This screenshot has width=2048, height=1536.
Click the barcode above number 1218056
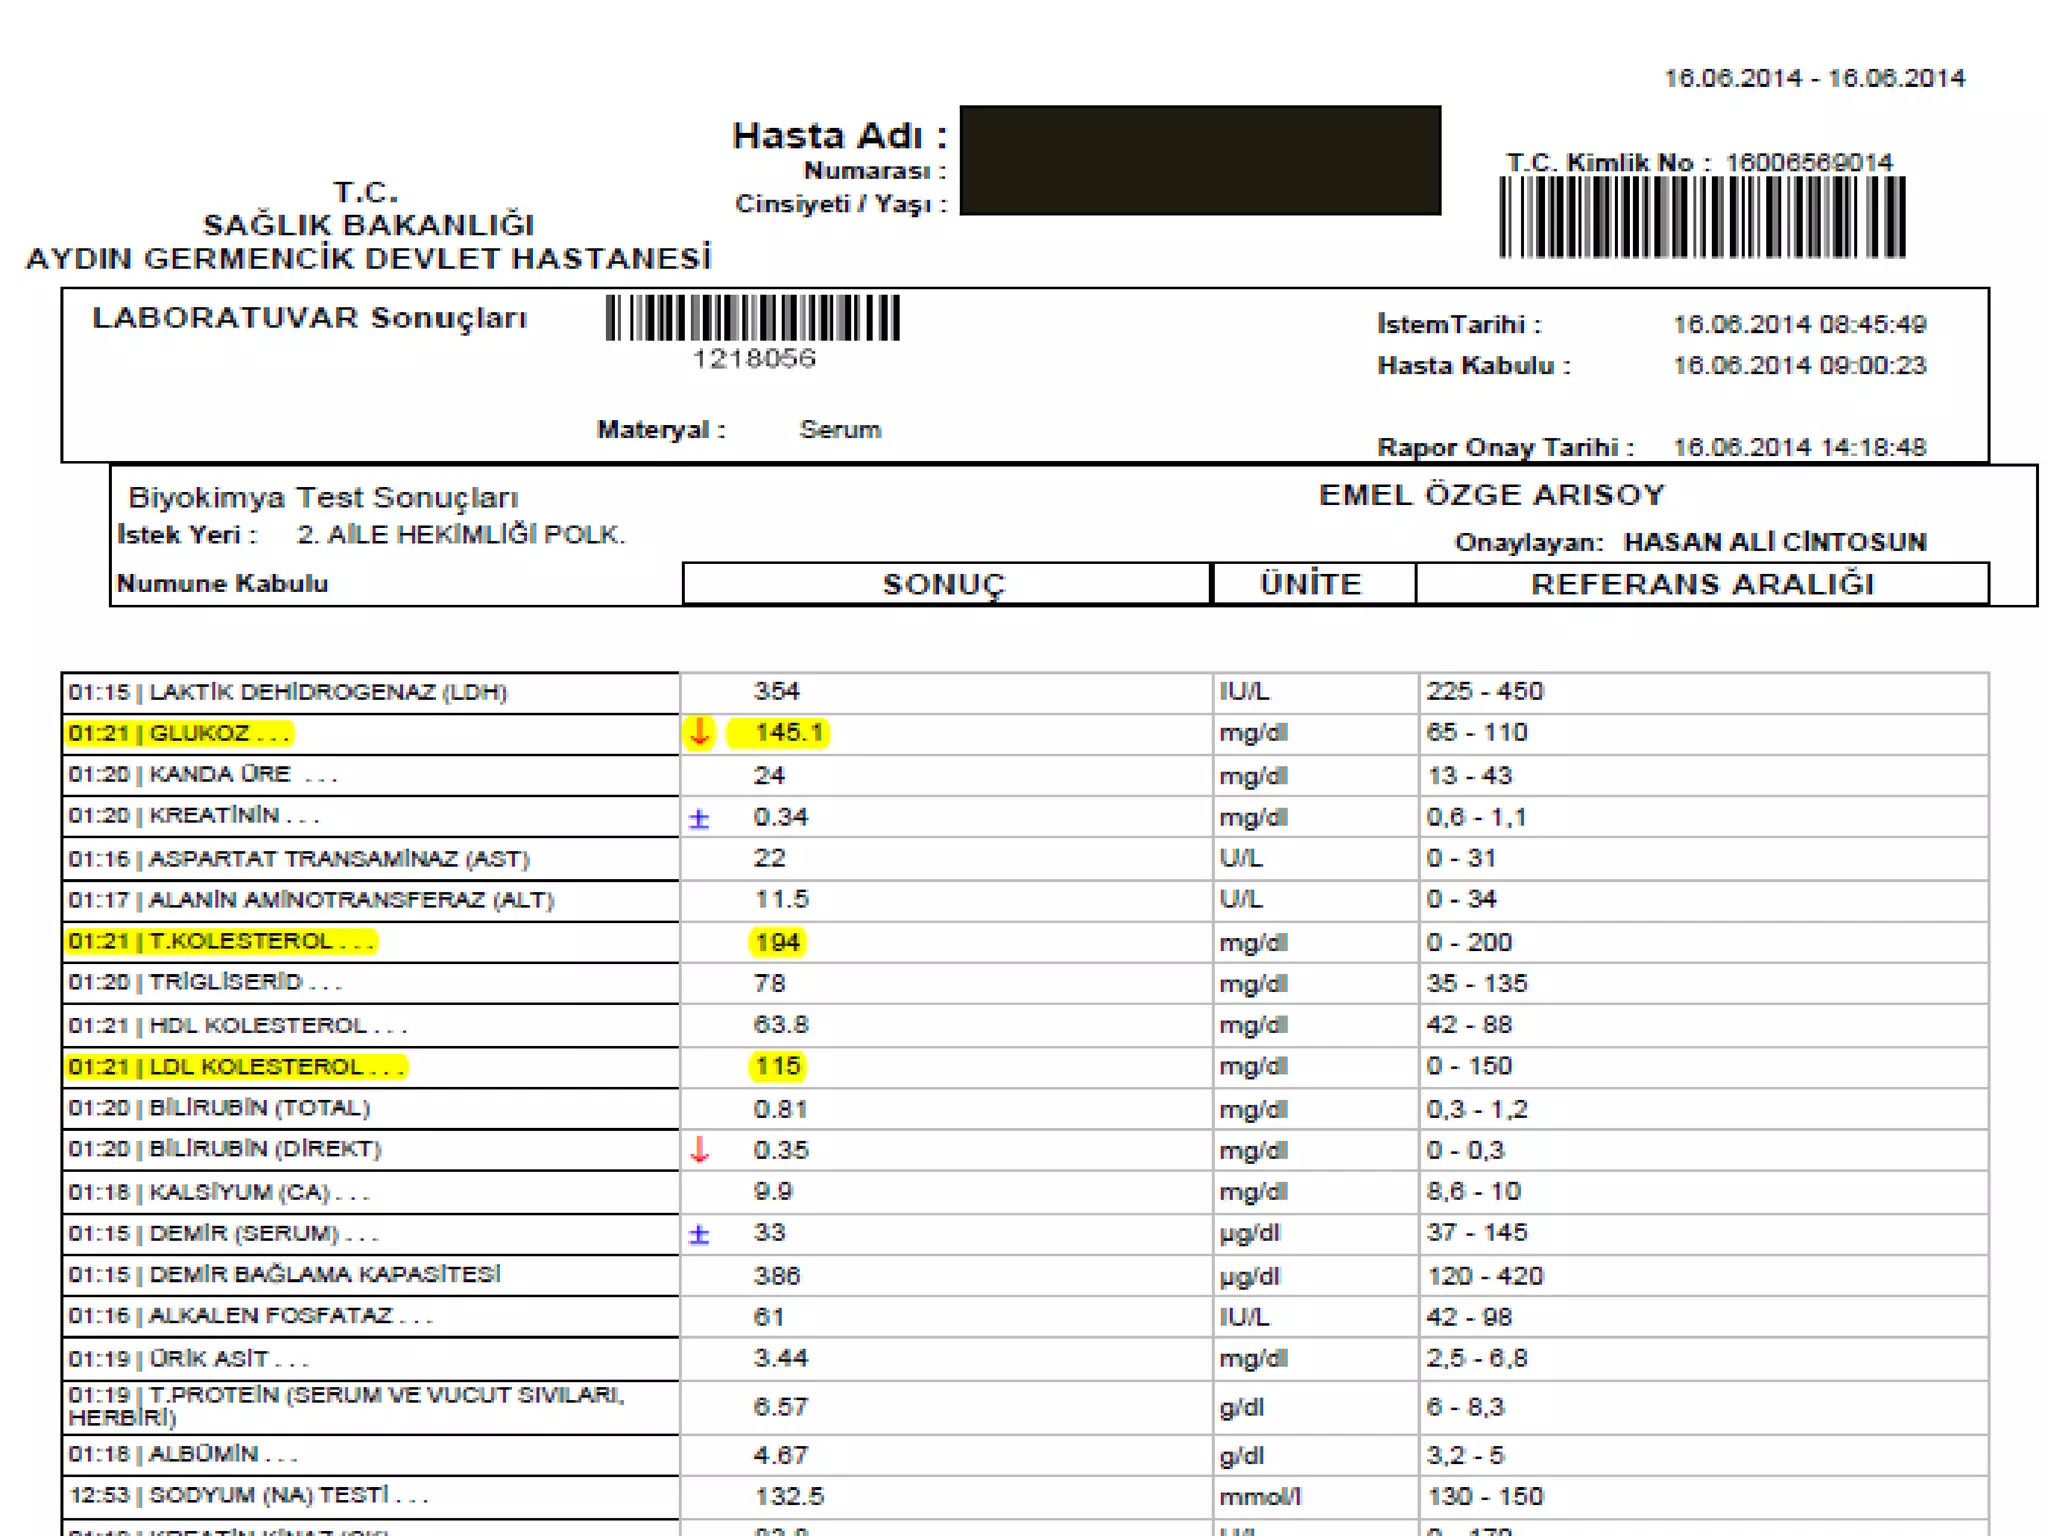point(752,318)
